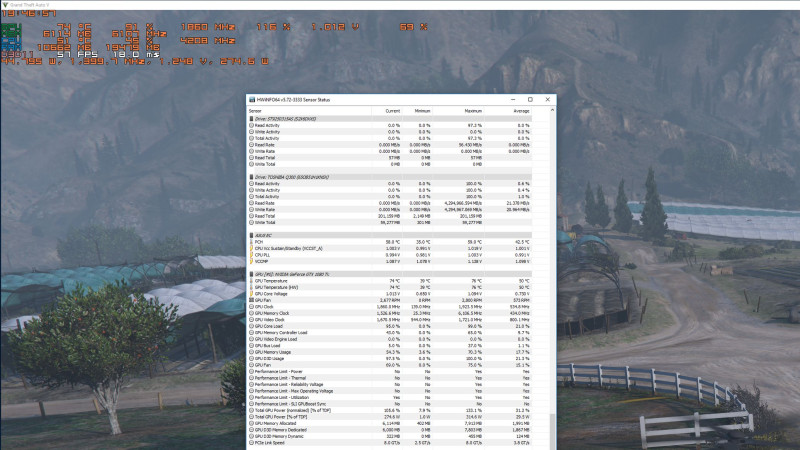Select the GPU Memory Controller Load row
The width and height of the screenshot is (800, 450).
389,333
